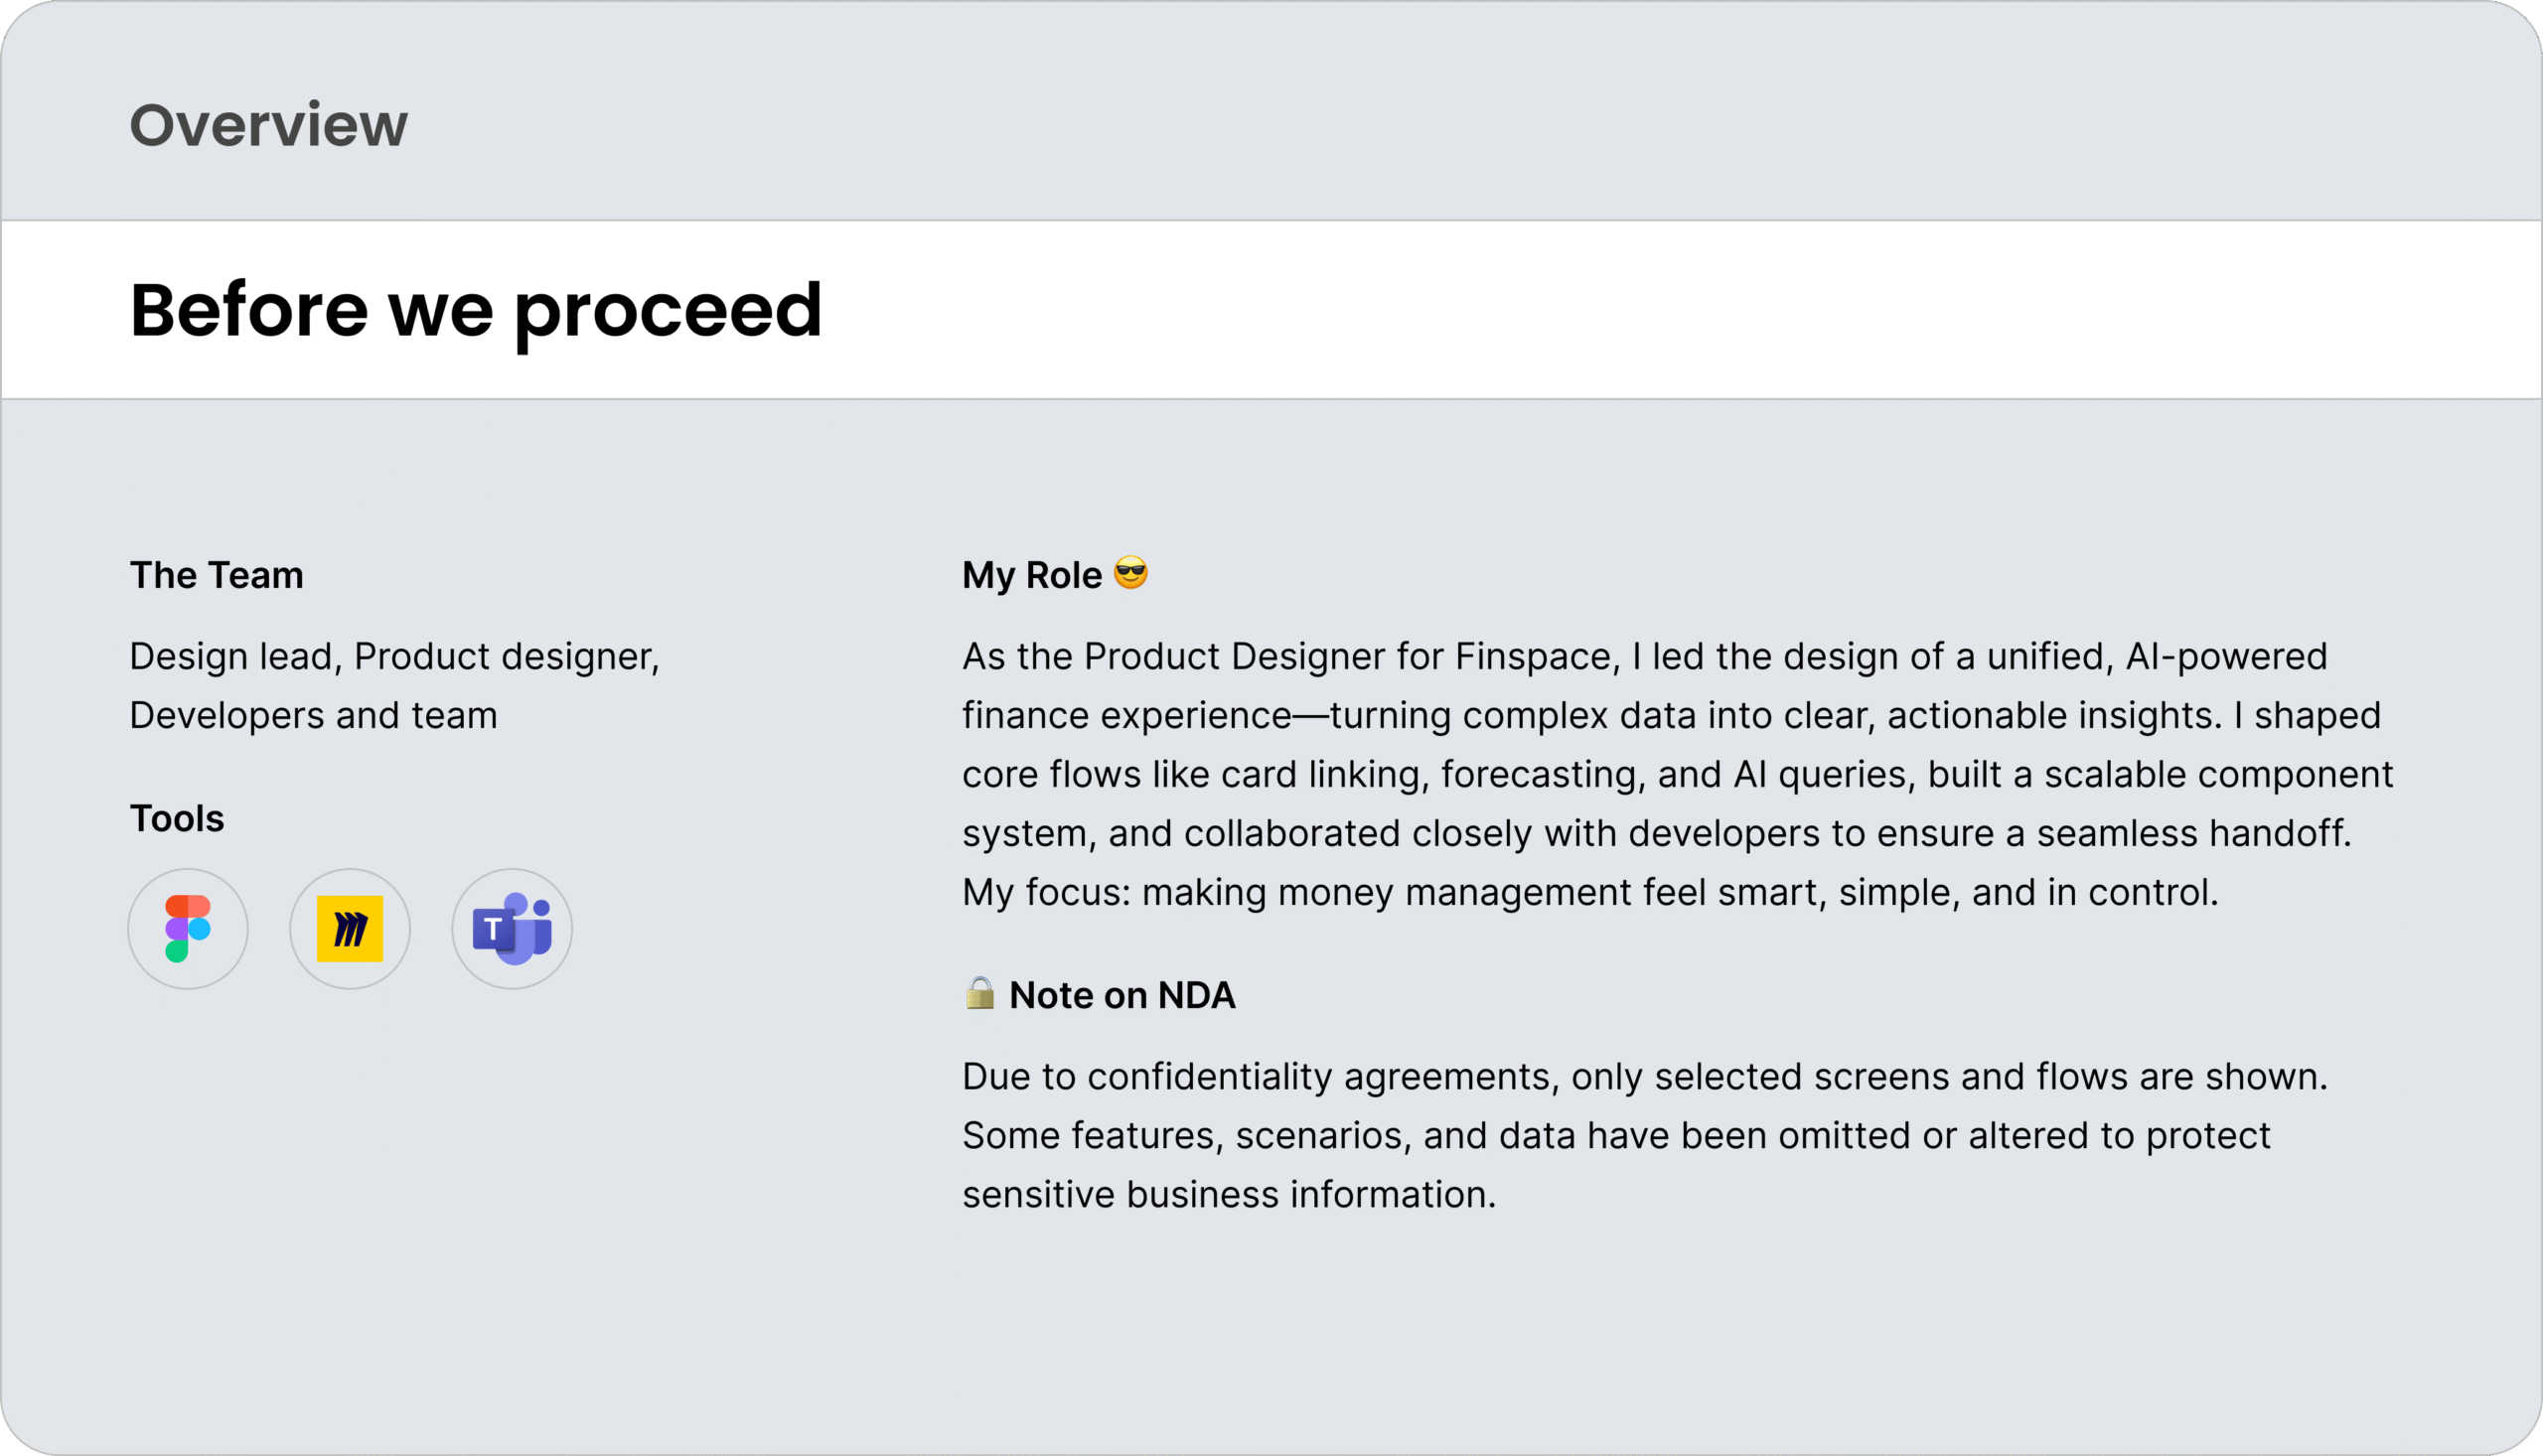Click the Overview section title
The image size is (2543, 1456).
269,125
